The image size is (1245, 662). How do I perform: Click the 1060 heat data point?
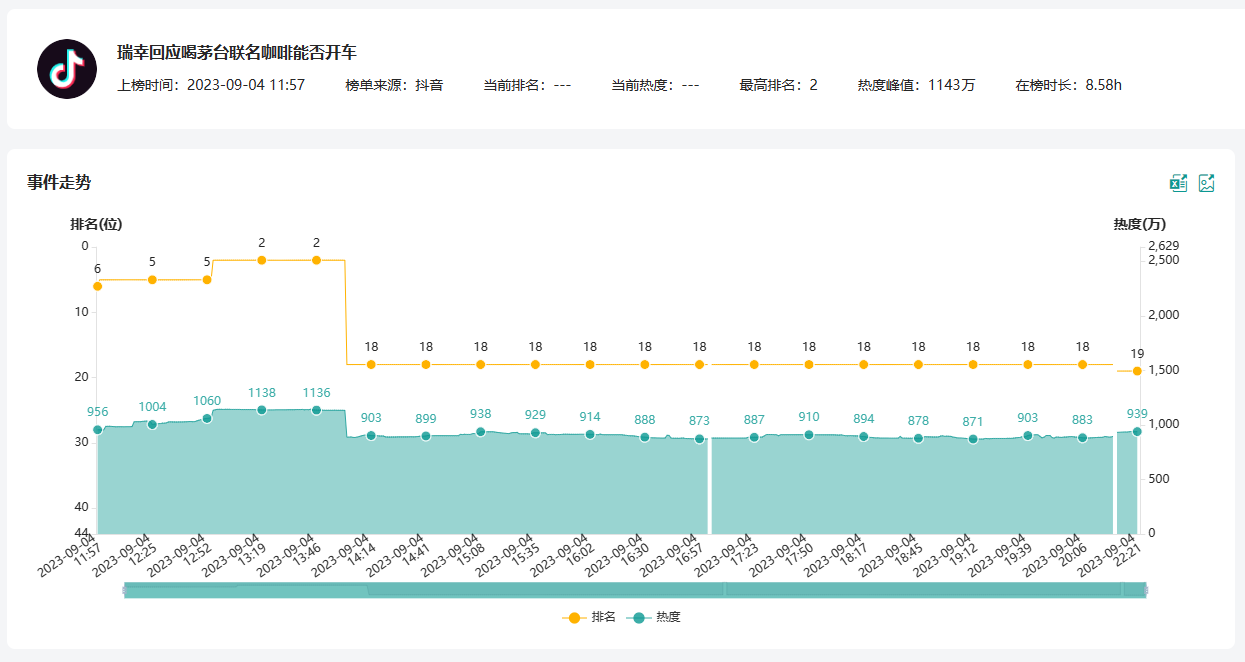coord(207,419)
